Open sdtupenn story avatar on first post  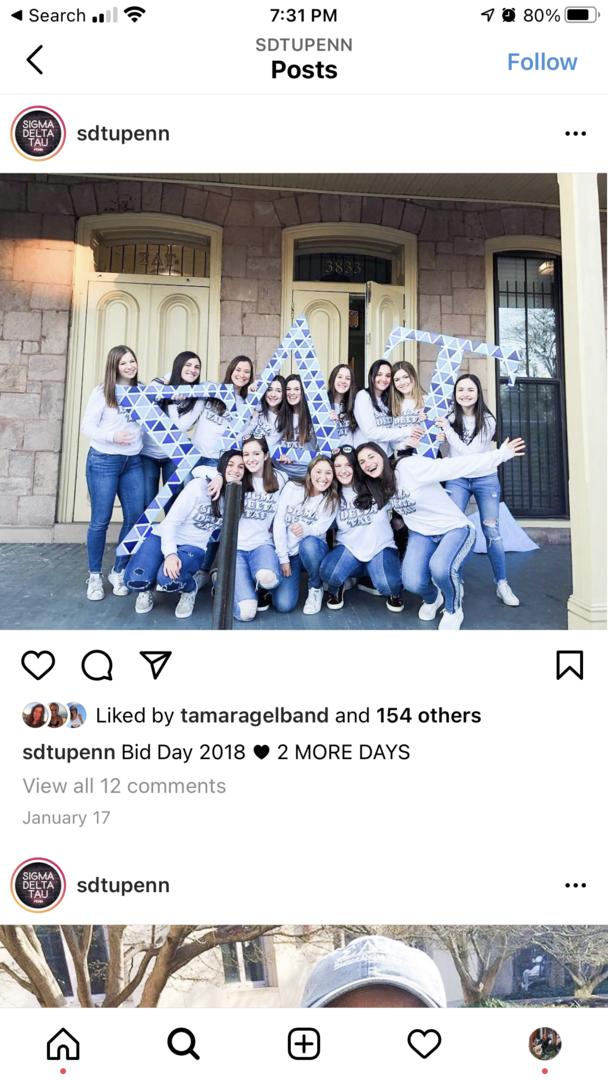[x=39, y=134]
